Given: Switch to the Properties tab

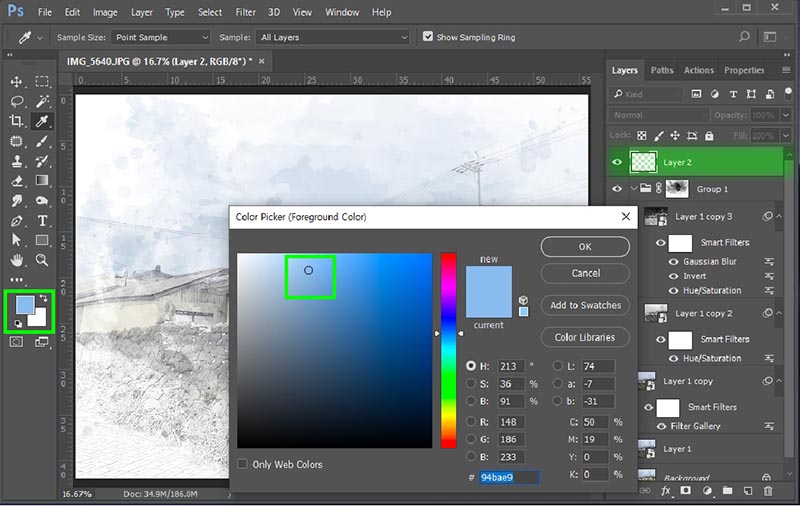Looking at the screenshot, I should [744, 70].
